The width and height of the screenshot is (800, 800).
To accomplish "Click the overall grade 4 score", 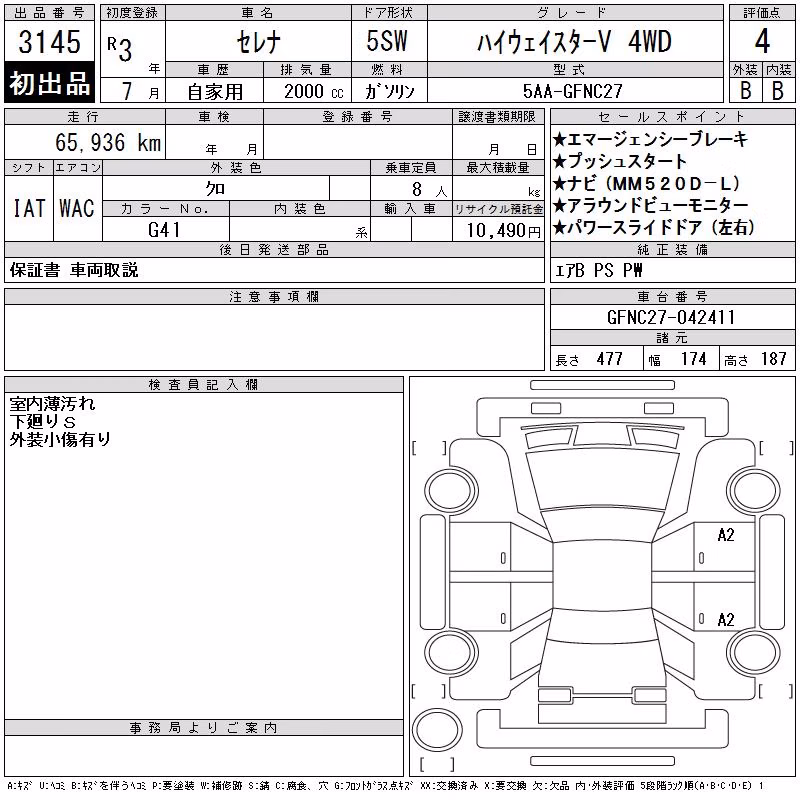I will [762, 41].
